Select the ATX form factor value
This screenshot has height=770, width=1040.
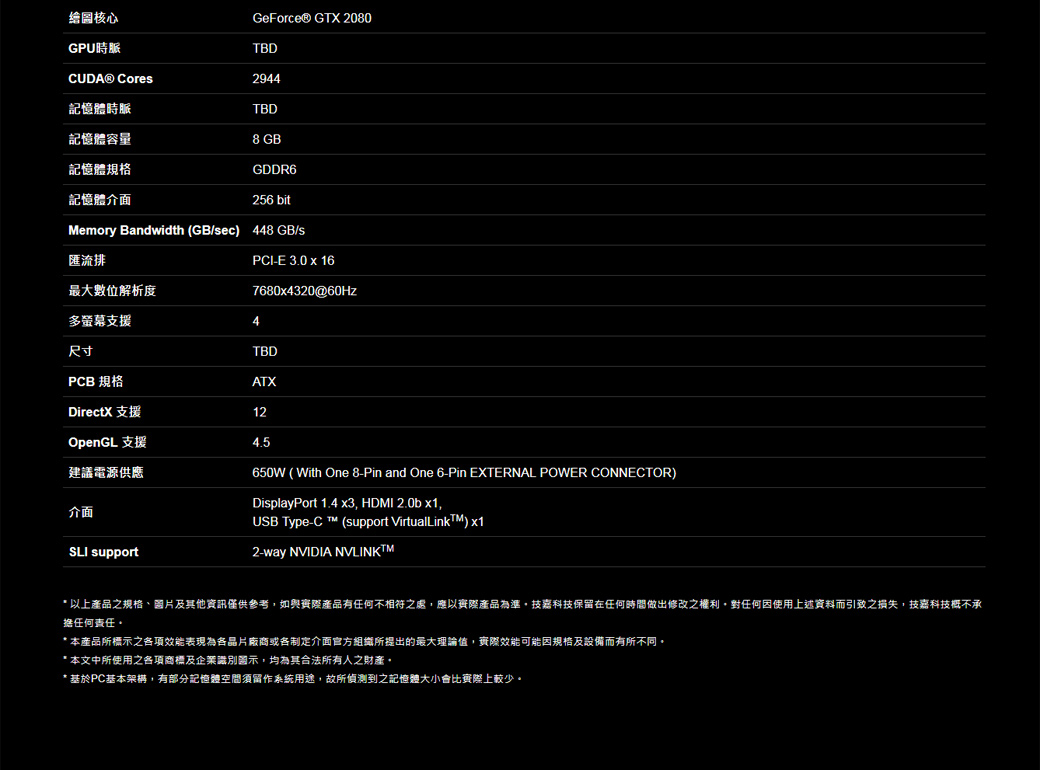tap(264, 382)
